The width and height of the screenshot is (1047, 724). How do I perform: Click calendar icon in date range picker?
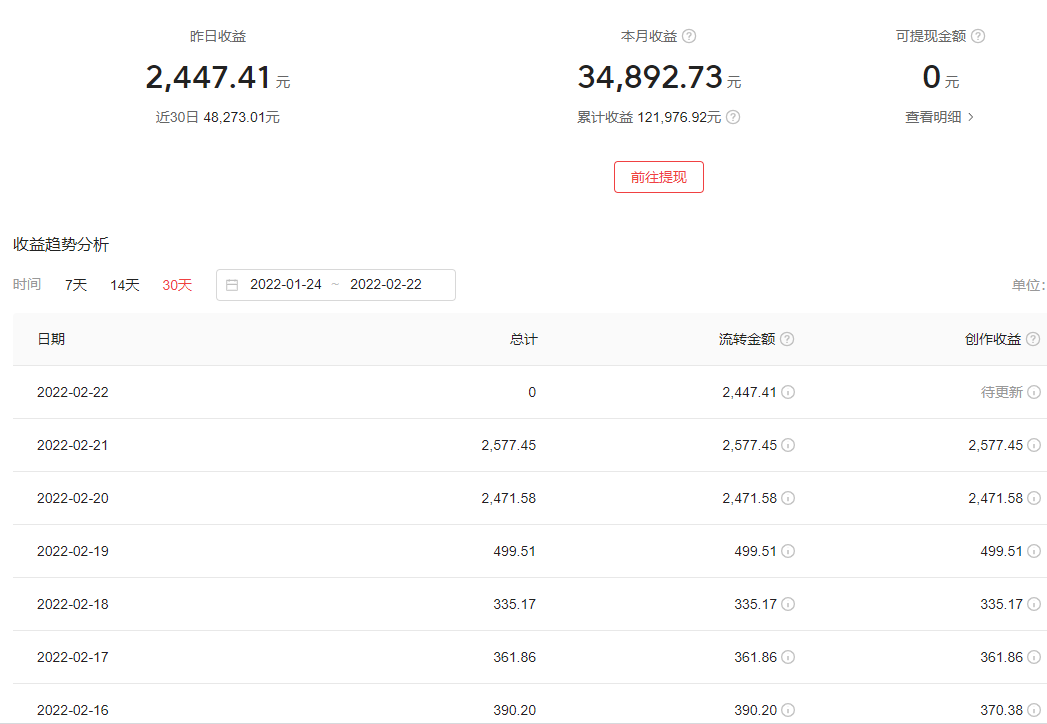click(x=232, y=285)
